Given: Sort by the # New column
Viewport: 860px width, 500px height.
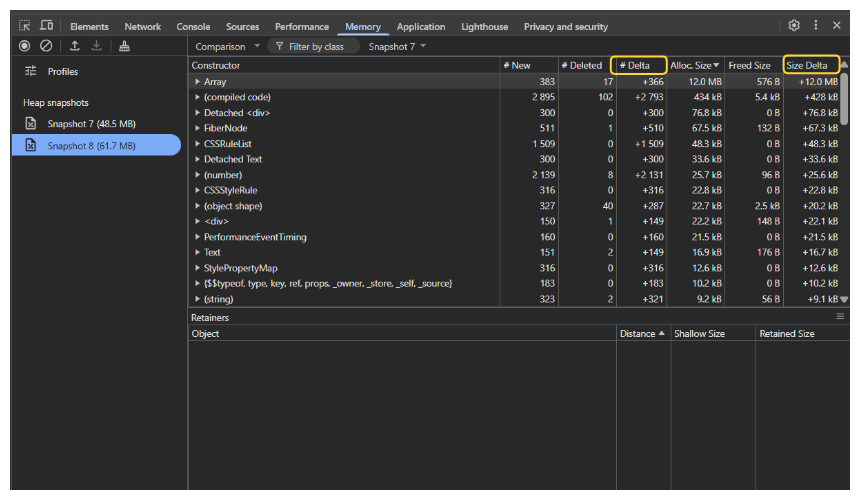Looking at the screenshot, I should (x=529, y=65).
